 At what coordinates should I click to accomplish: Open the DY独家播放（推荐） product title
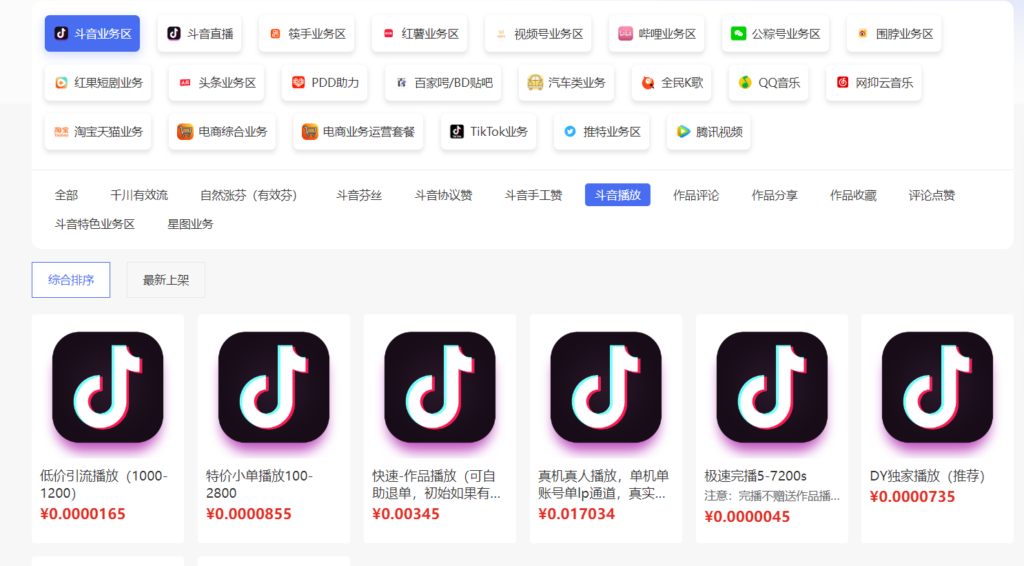coord(927,476)
